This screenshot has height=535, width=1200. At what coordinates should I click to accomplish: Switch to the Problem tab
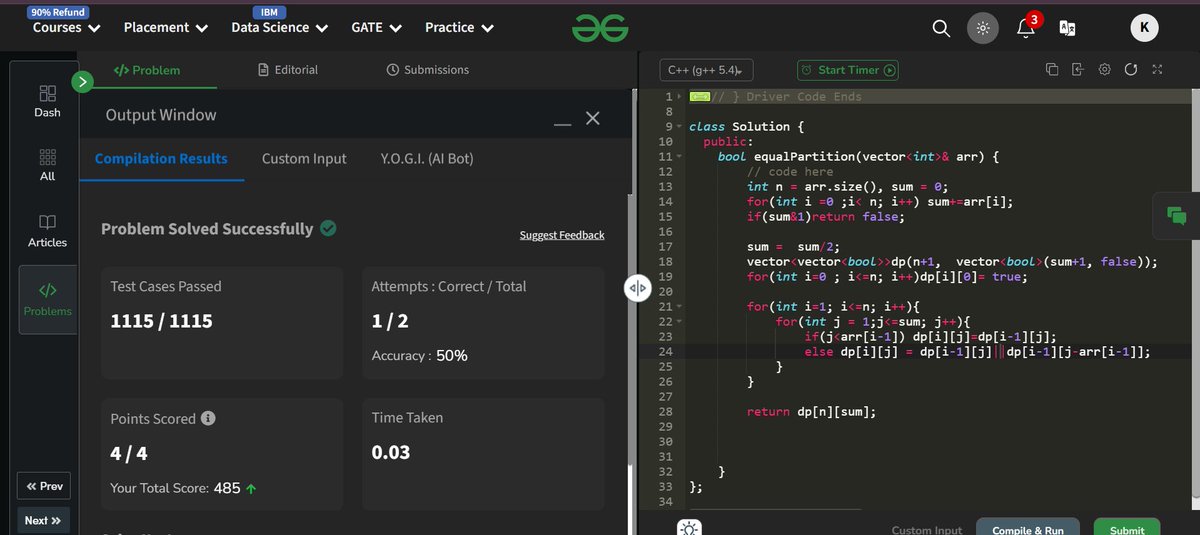[147, 70]
